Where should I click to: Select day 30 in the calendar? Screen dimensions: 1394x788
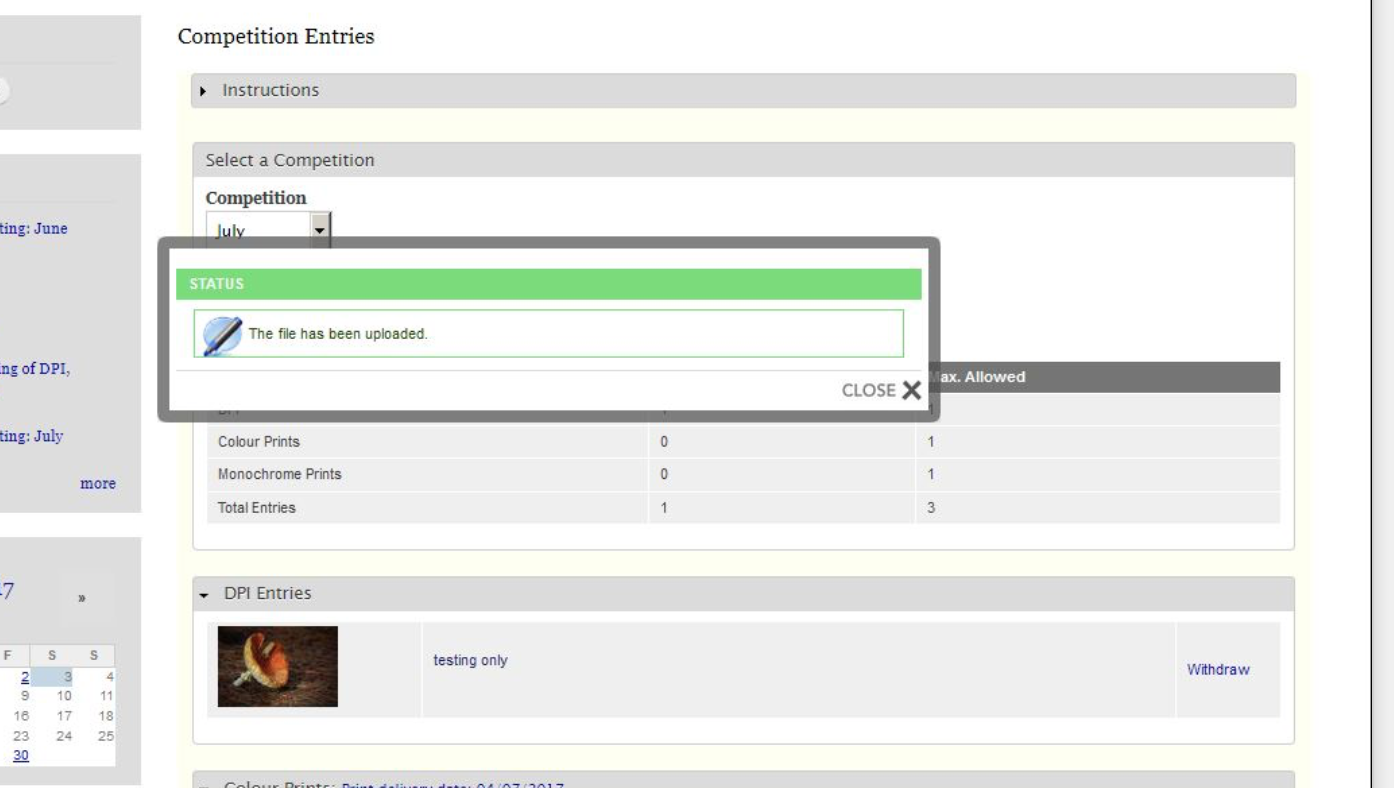[x=20, y=756]
